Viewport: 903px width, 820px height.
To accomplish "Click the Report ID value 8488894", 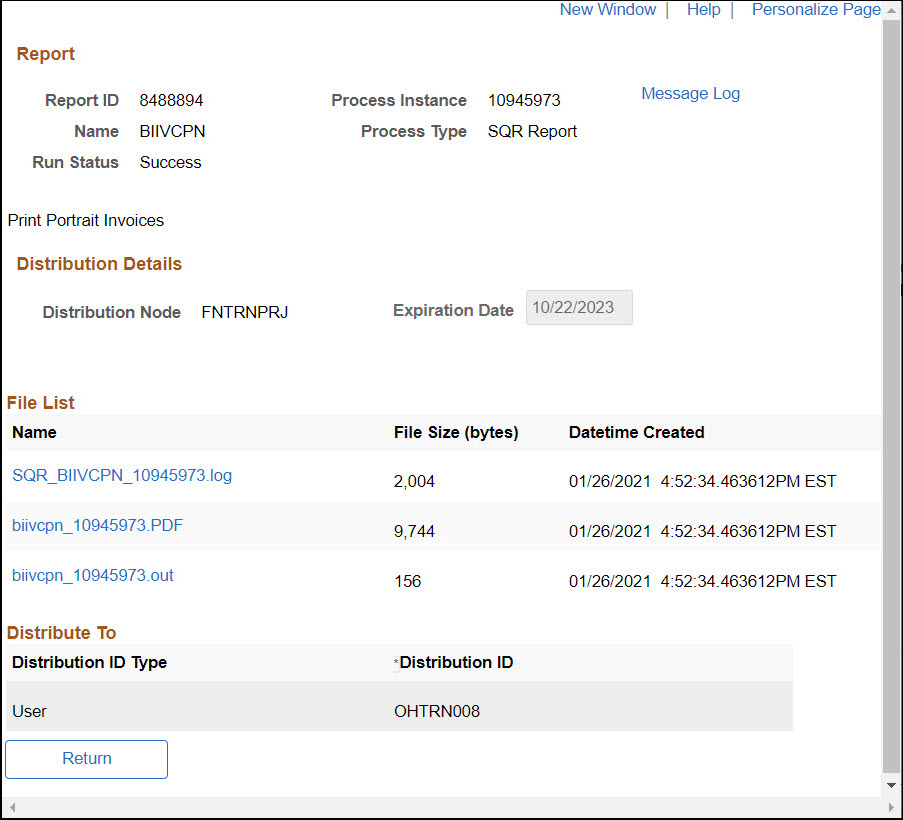I will [x=171, y=101].
